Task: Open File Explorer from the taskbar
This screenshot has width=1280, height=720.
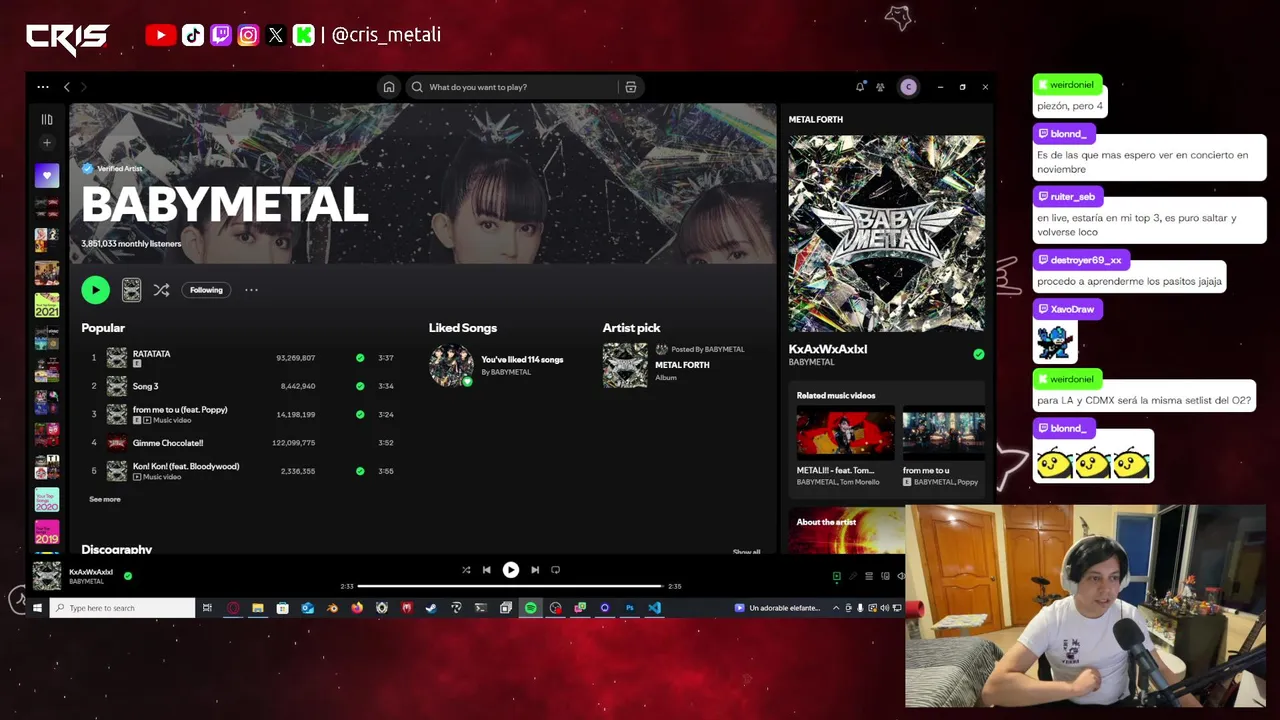Action: point(258,608)
